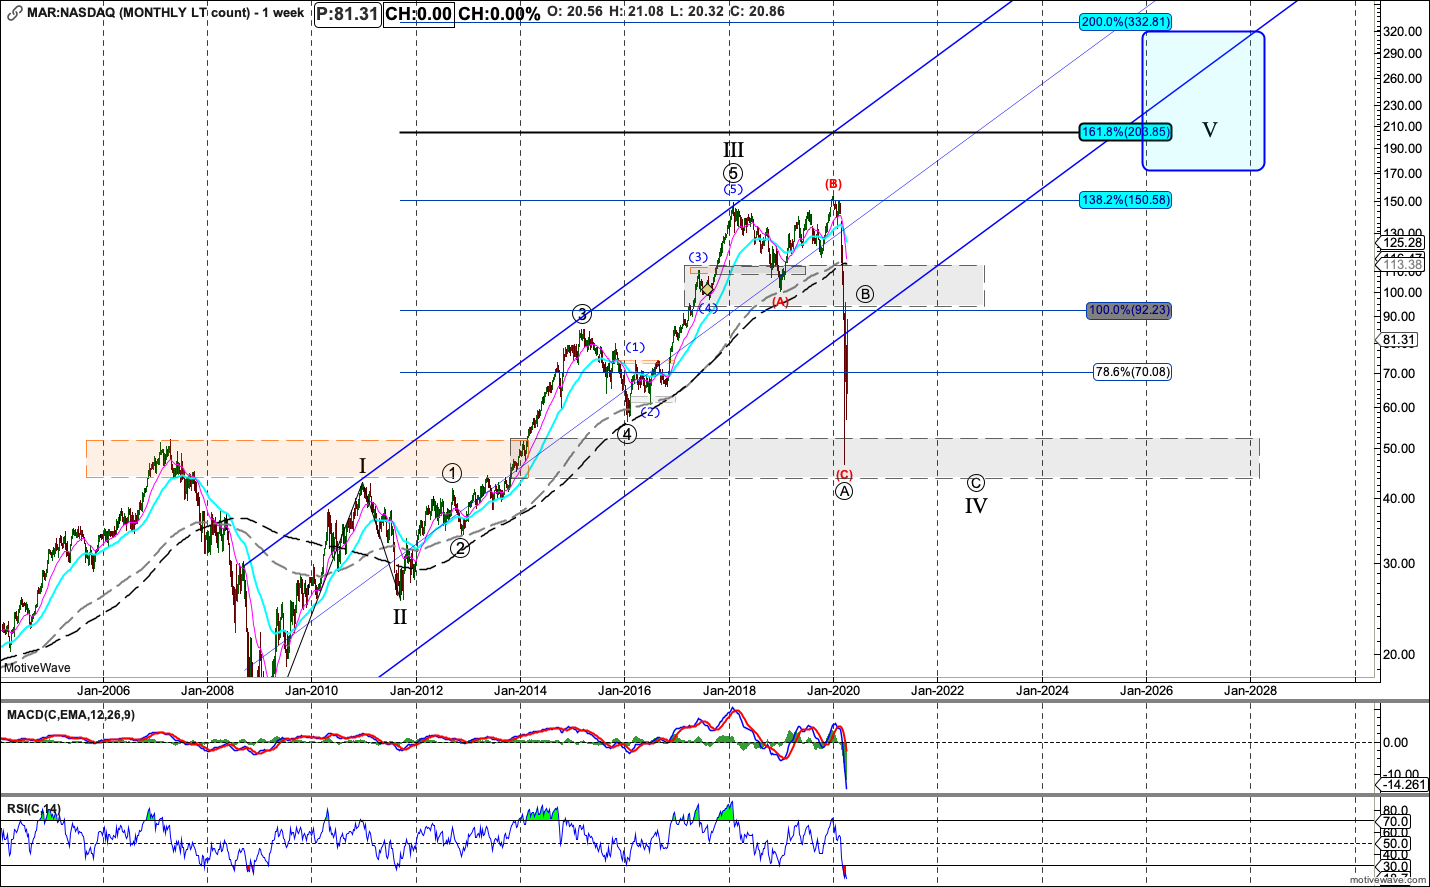Select the circled A wave marker
The width and height of the screenshot is (1430, 887).
click(844, 491)
